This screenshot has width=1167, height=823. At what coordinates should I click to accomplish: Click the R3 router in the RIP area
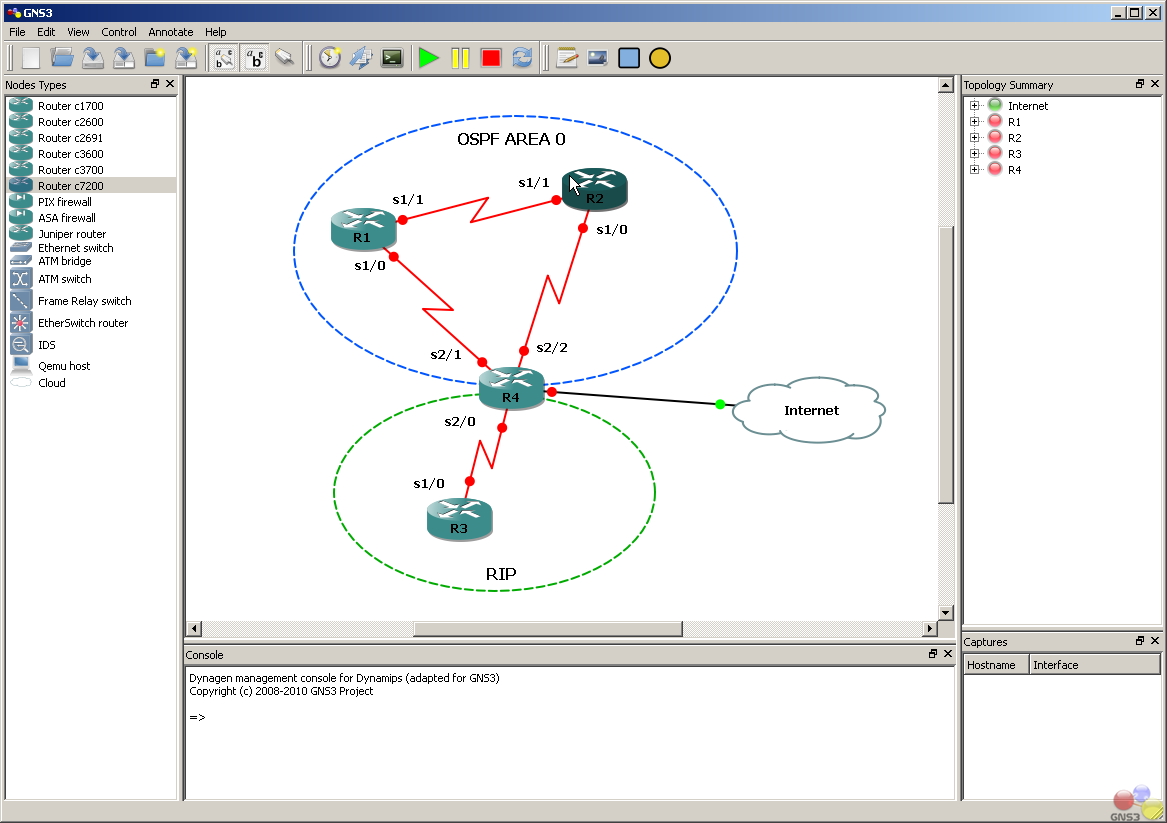tap(459, 519)
